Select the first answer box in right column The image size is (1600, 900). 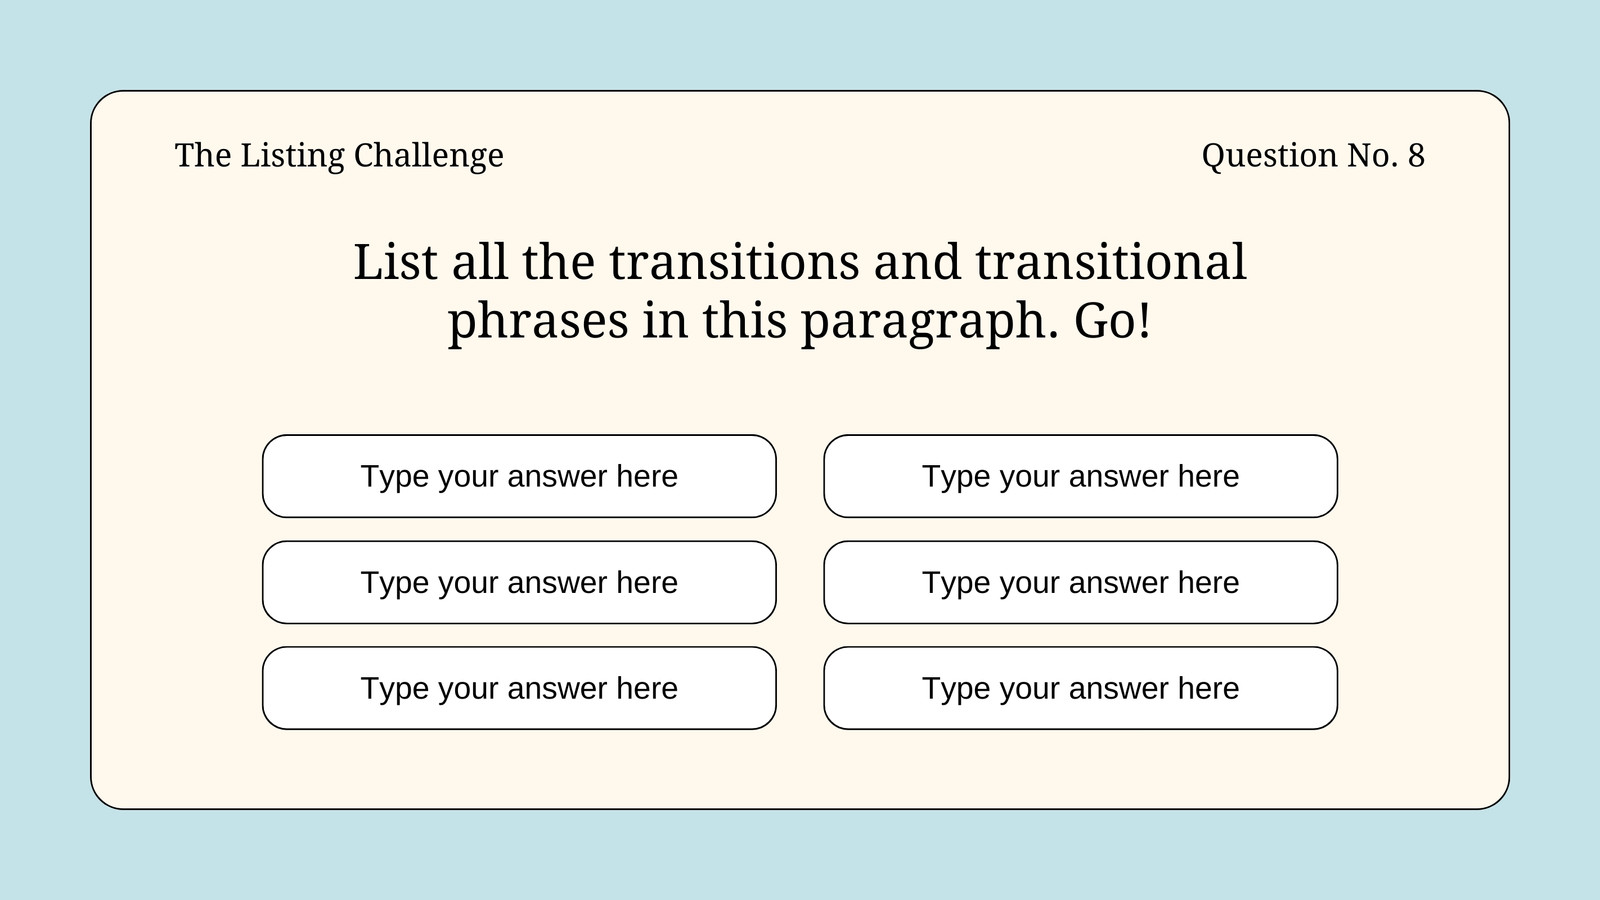[x=1080, y=476]
